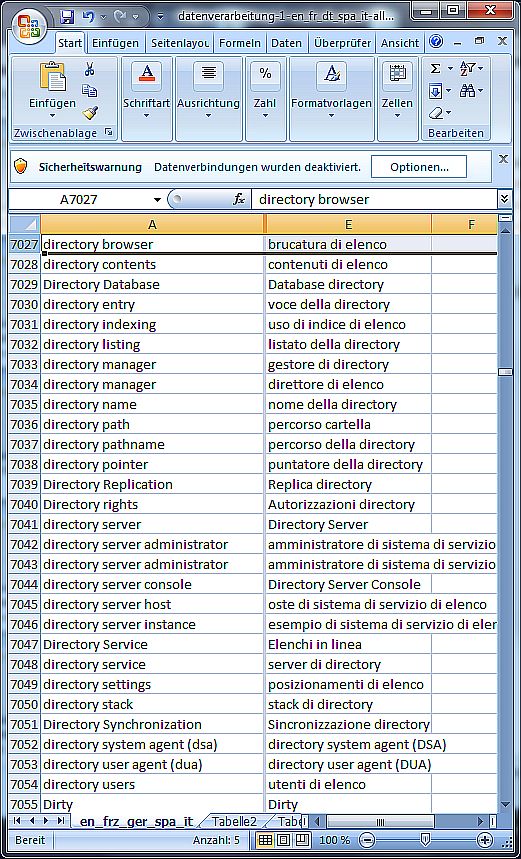The width and height of the screenshot is (521, 859).
Task: Click zoom in plus button
Action: pos(484,839)
